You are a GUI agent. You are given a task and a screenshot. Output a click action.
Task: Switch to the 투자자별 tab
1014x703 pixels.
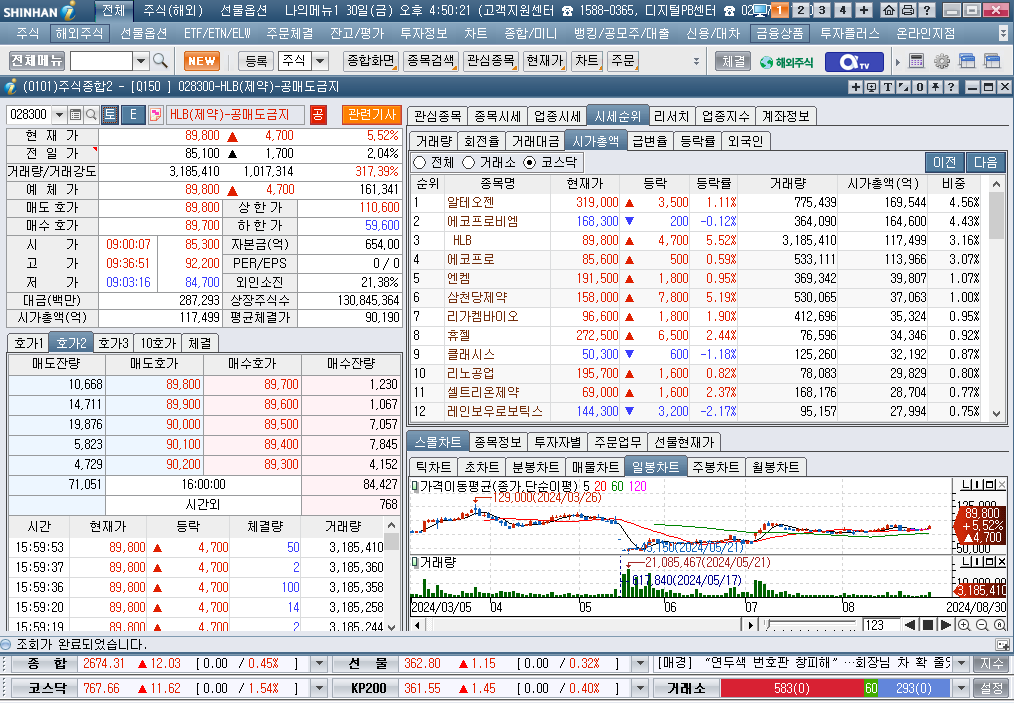pos(557,442)
